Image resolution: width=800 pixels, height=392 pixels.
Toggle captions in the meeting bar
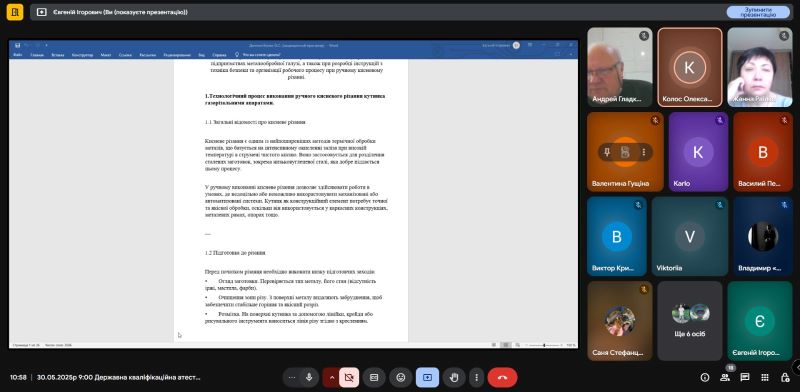click(374, 377)
